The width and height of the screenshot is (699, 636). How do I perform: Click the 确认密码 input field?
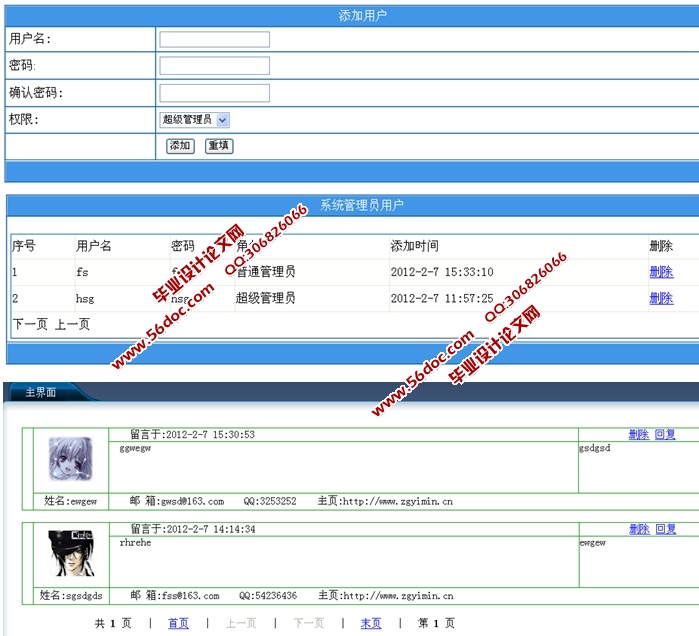tap(214, 93)
